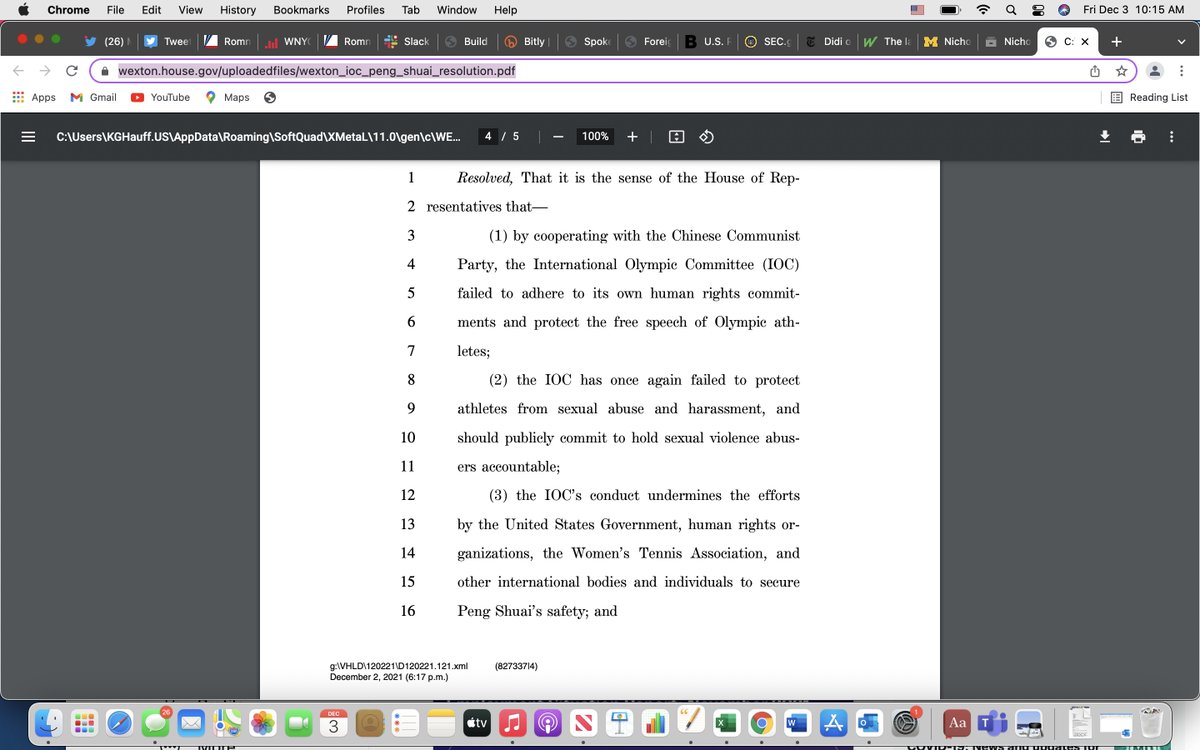Open Excel from the dock
This screenshot has width=1200, height=750.
(x=726, y=723)
